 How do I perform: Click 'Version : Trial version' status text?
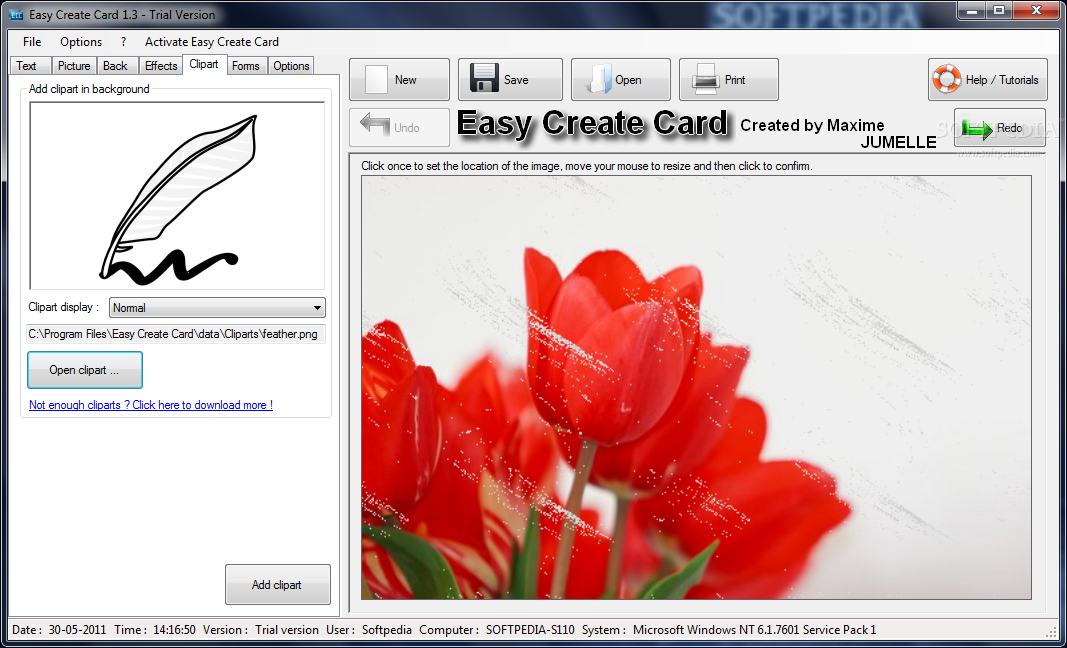tap(261, 630)
